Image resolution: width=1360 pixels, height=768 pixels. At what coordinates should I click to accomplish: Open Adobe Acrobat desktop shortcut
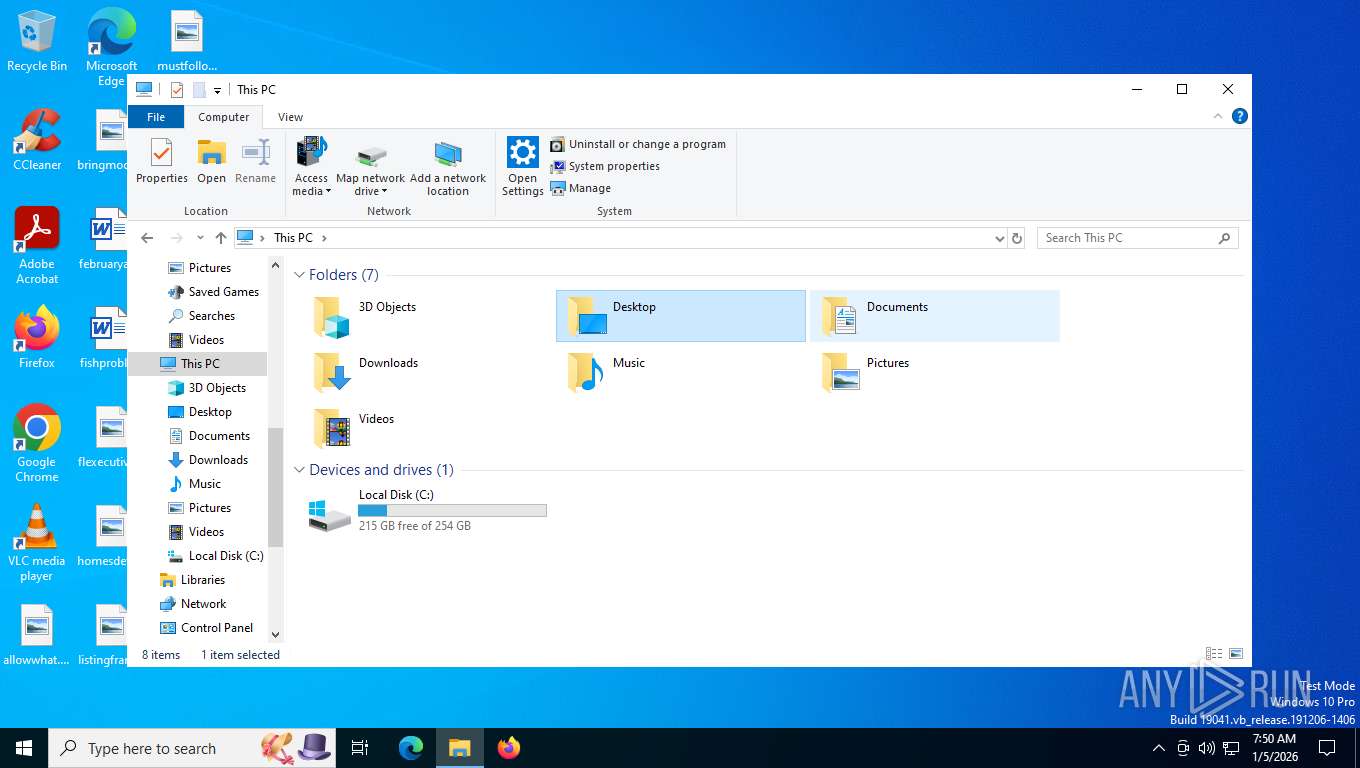pyautogui.click(x=37, y=246)
